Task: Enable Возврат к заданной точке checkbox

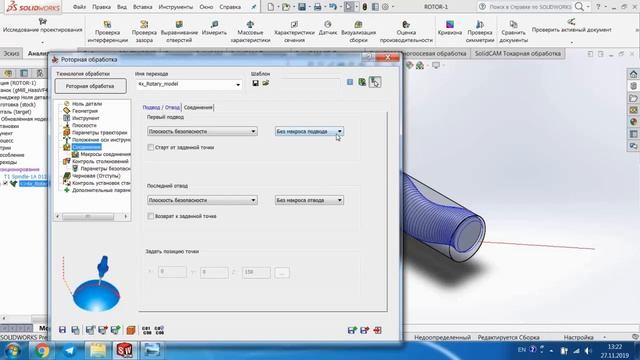Action: (x=151, y=216)
